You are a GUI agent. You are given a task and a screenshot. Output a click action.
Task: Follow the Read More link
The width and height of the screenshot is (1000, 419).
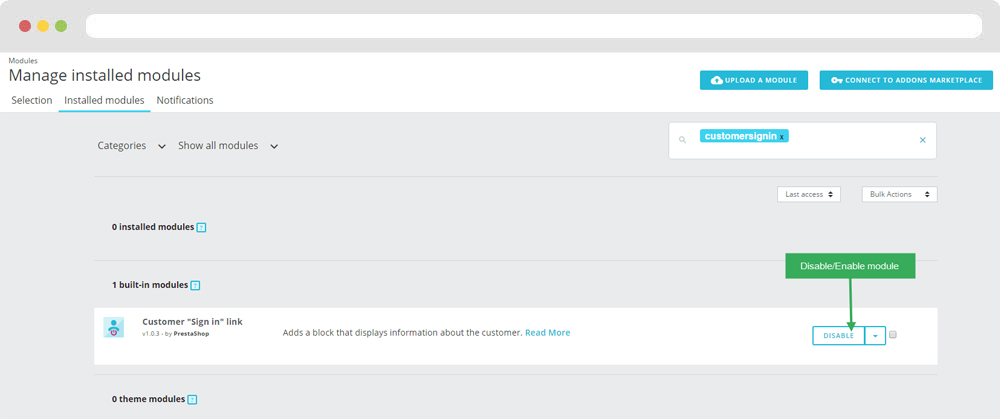click(547, 333)
